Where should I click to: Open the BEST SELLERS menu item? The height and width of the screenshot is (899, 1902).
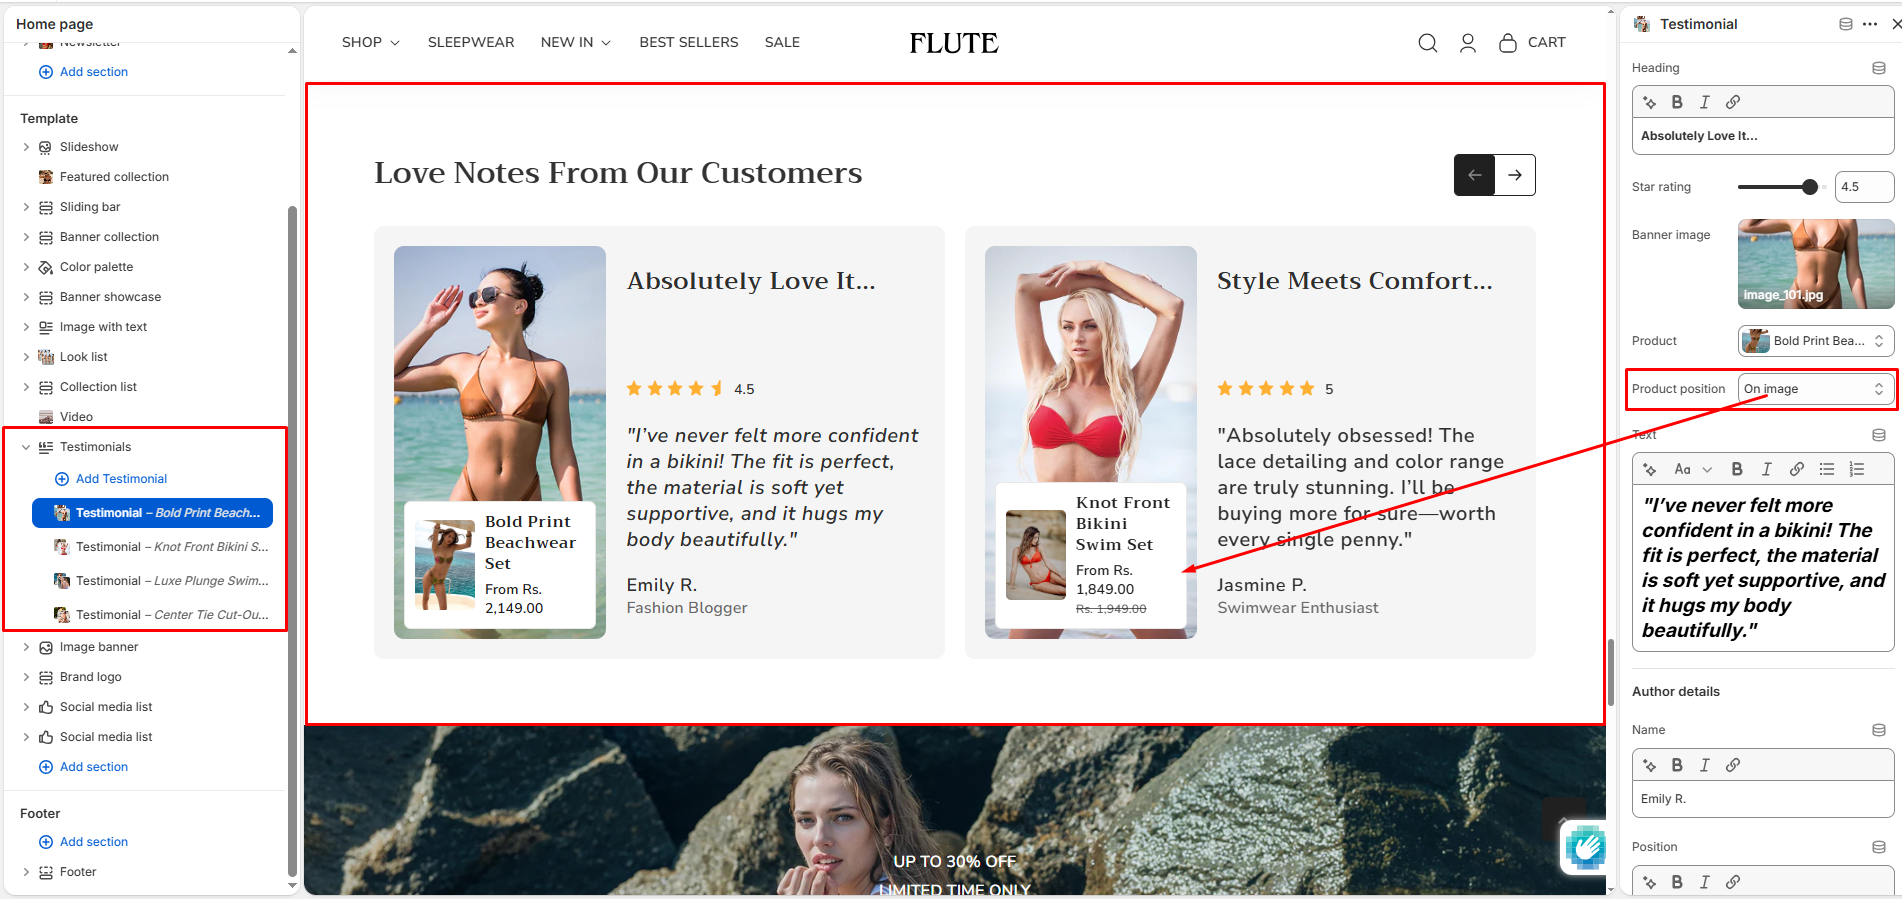[689, 42]
